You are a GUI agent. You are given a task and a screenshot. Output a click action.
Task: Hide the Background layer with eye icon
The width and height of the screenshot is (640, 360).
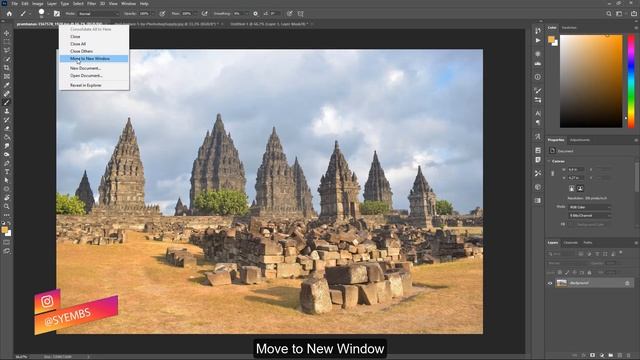[550, 283]
